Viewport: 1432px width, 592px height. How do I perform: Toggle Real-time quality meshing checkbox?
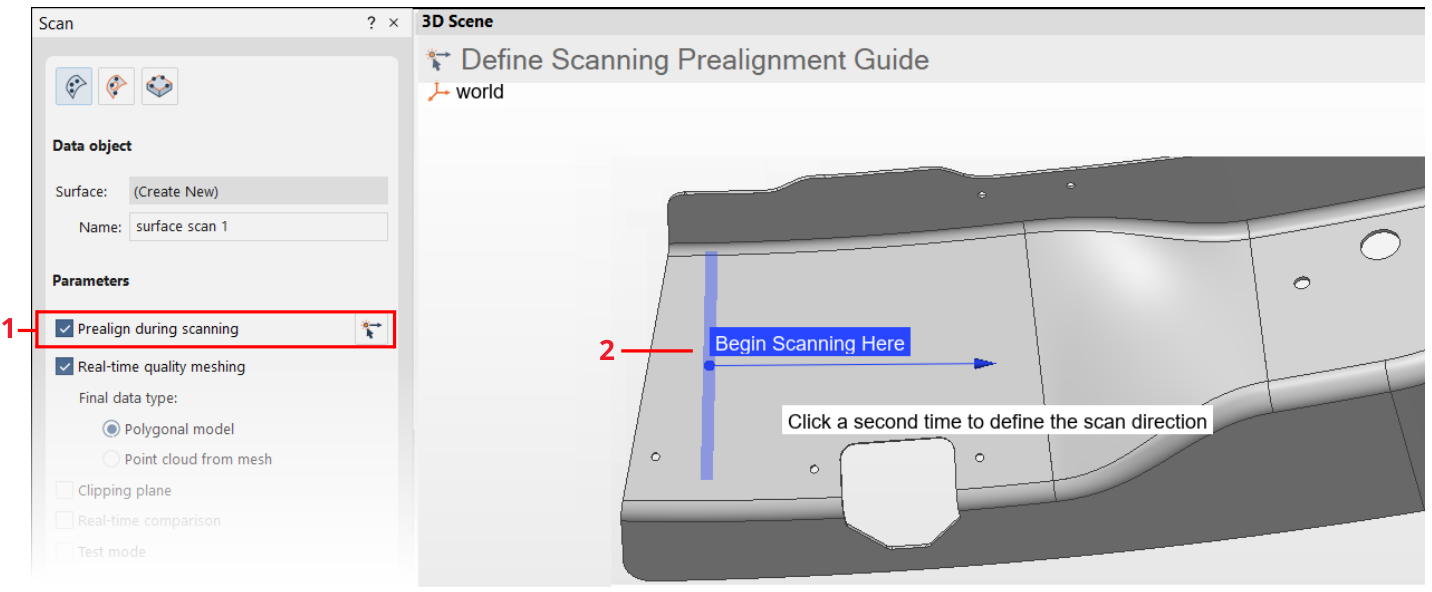(x=65, y=367)
